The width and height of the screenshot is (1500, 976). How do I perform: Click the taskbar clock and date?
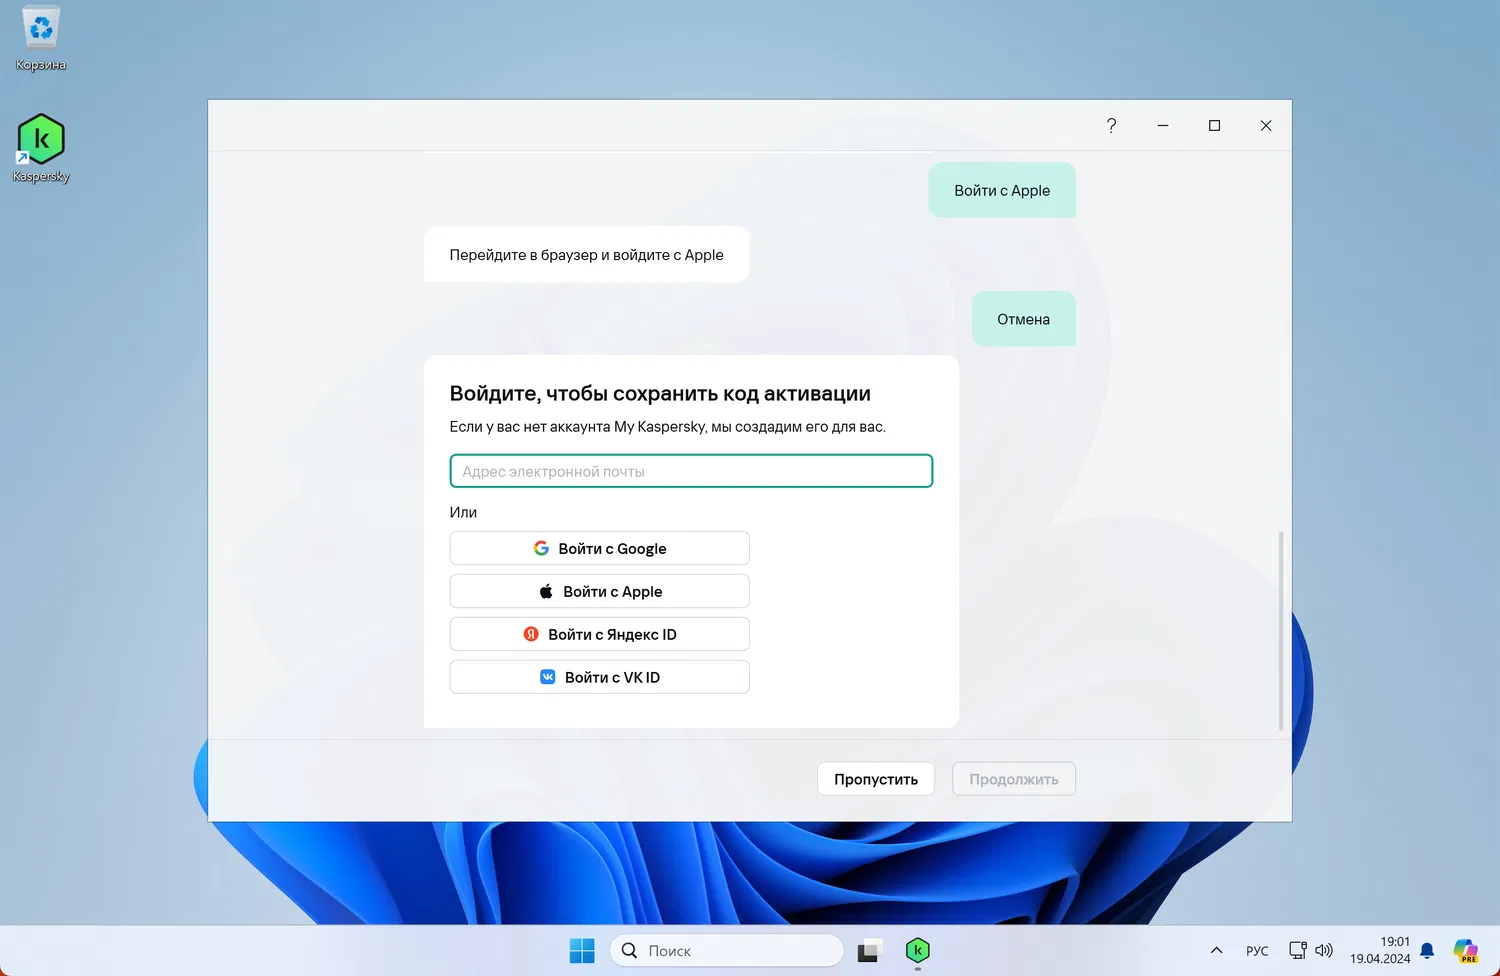tap(1380, 950)
